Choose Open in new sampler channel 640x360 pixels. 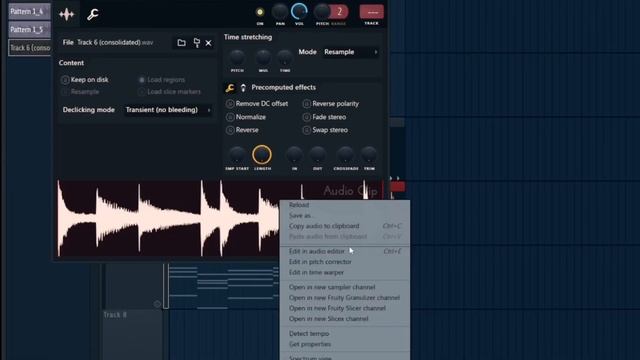(x=345, y=287)
